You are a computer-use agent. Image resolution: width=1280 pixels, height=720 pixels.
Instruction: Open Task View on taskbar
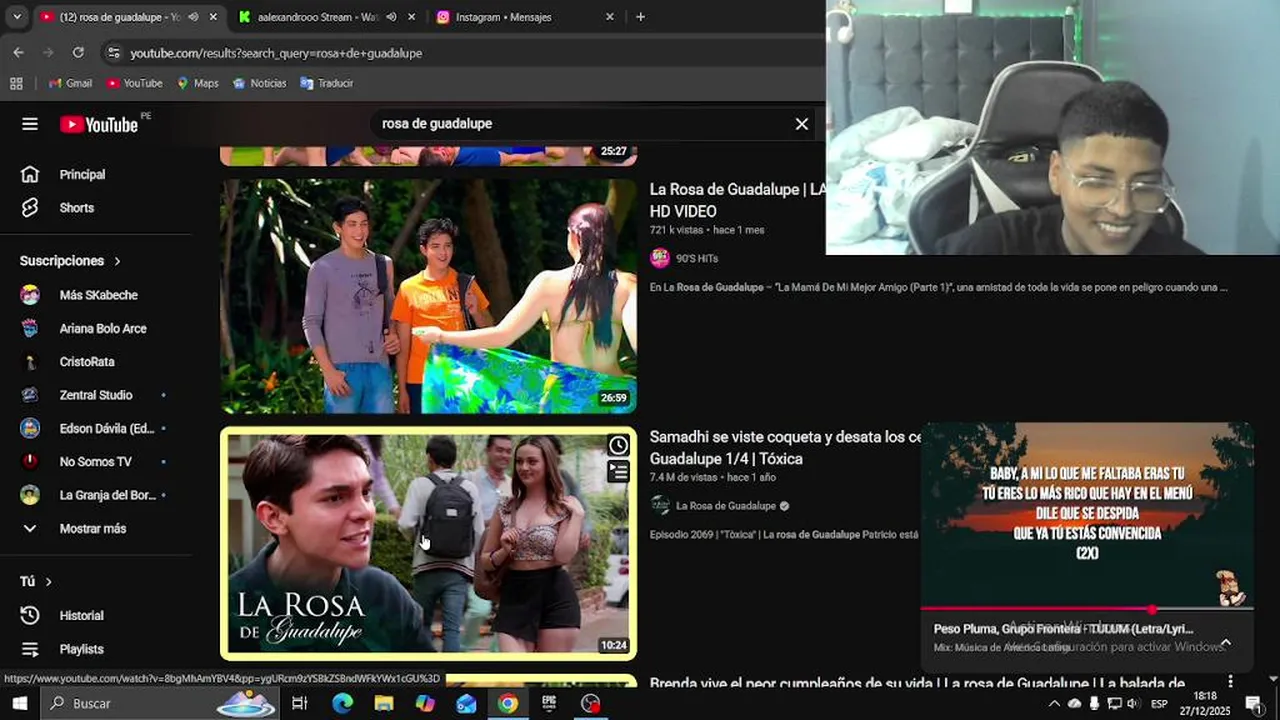point(299,703)
